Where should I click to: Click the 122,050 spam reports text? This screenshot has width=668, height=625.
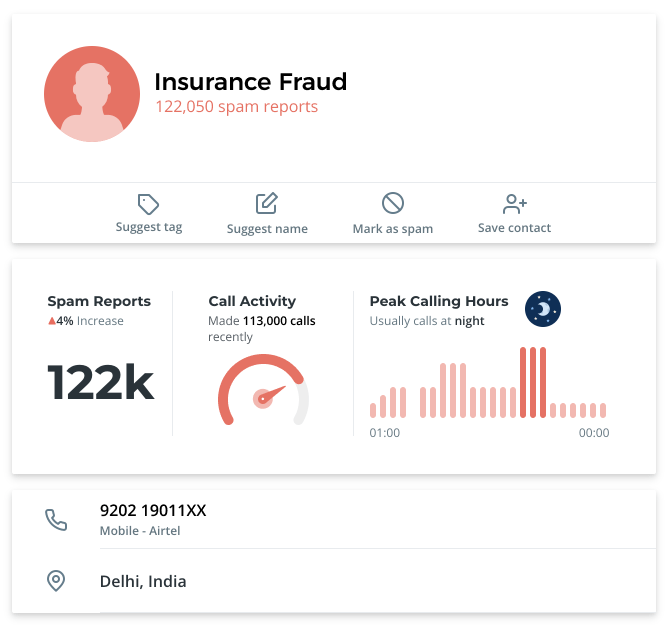tap(236, 106)
